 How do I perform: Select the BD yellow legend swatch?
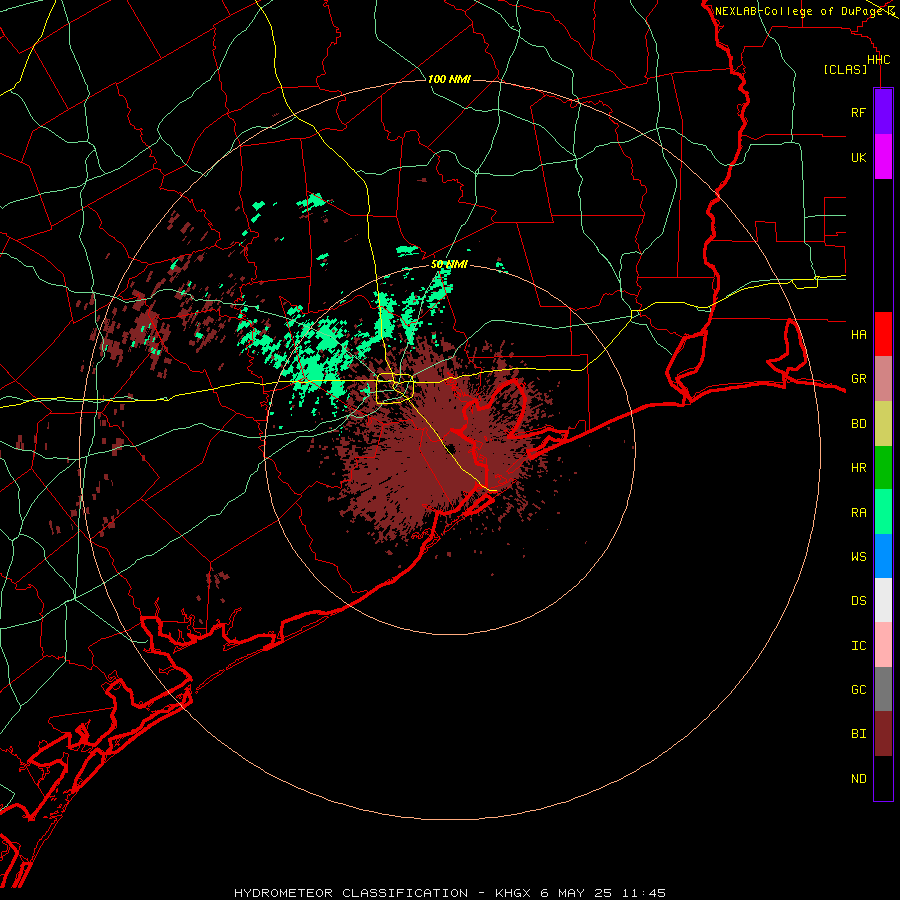point(883,424)
